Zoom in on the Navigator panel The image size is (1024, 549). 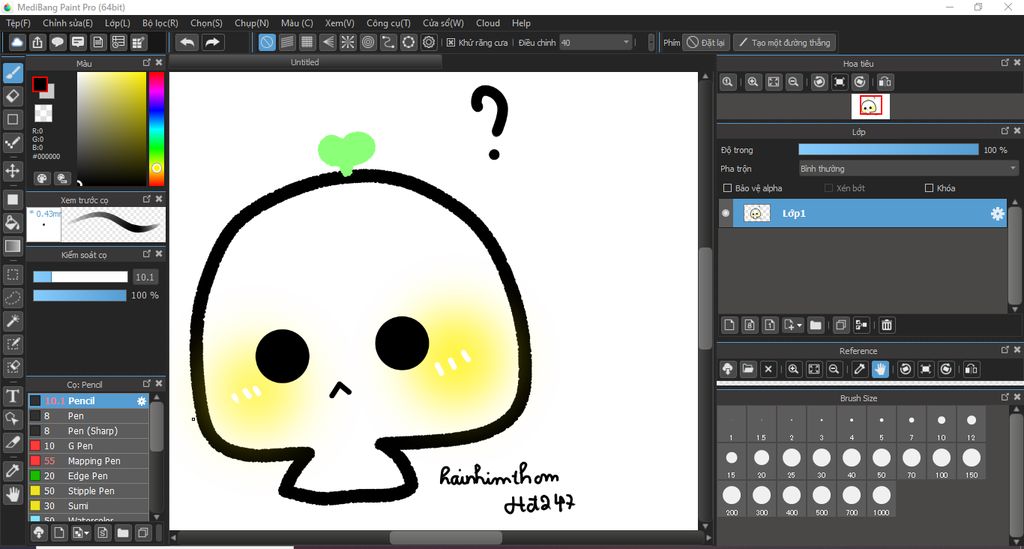pyautogui.click(x=753, y=82)
